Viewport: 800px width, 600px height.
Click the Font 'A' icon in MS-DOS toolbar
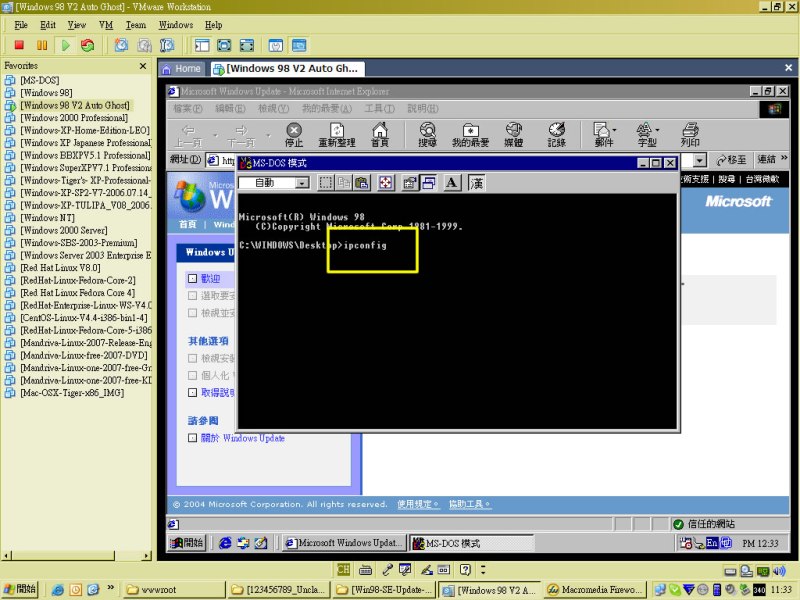pos(452,183)
